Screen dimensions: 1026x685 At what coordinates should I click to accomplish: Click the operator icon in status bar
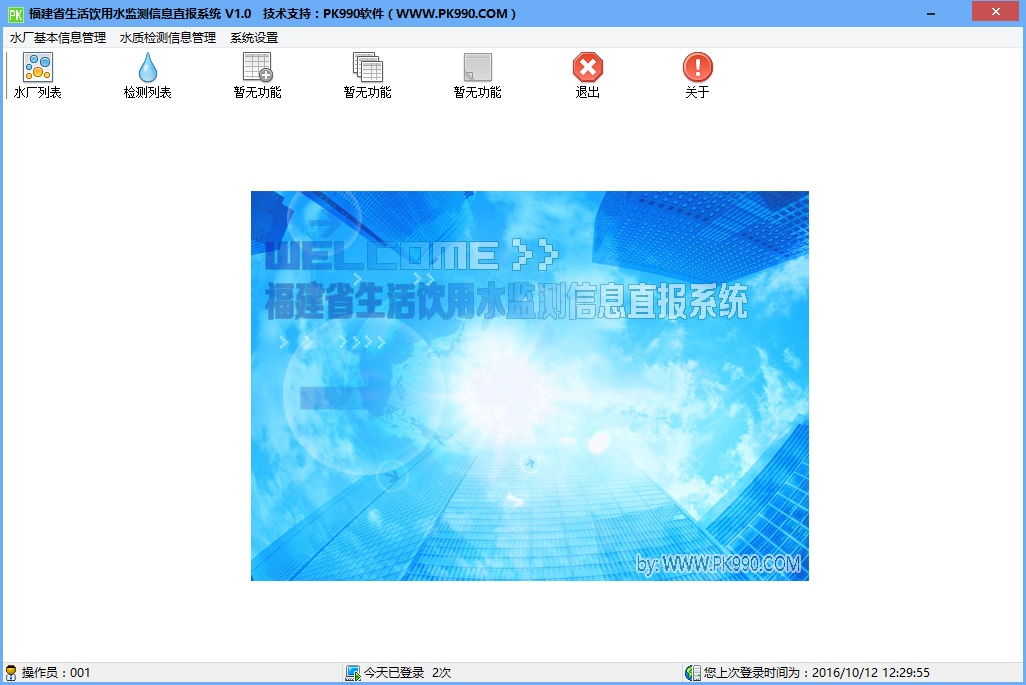(11, 673)
